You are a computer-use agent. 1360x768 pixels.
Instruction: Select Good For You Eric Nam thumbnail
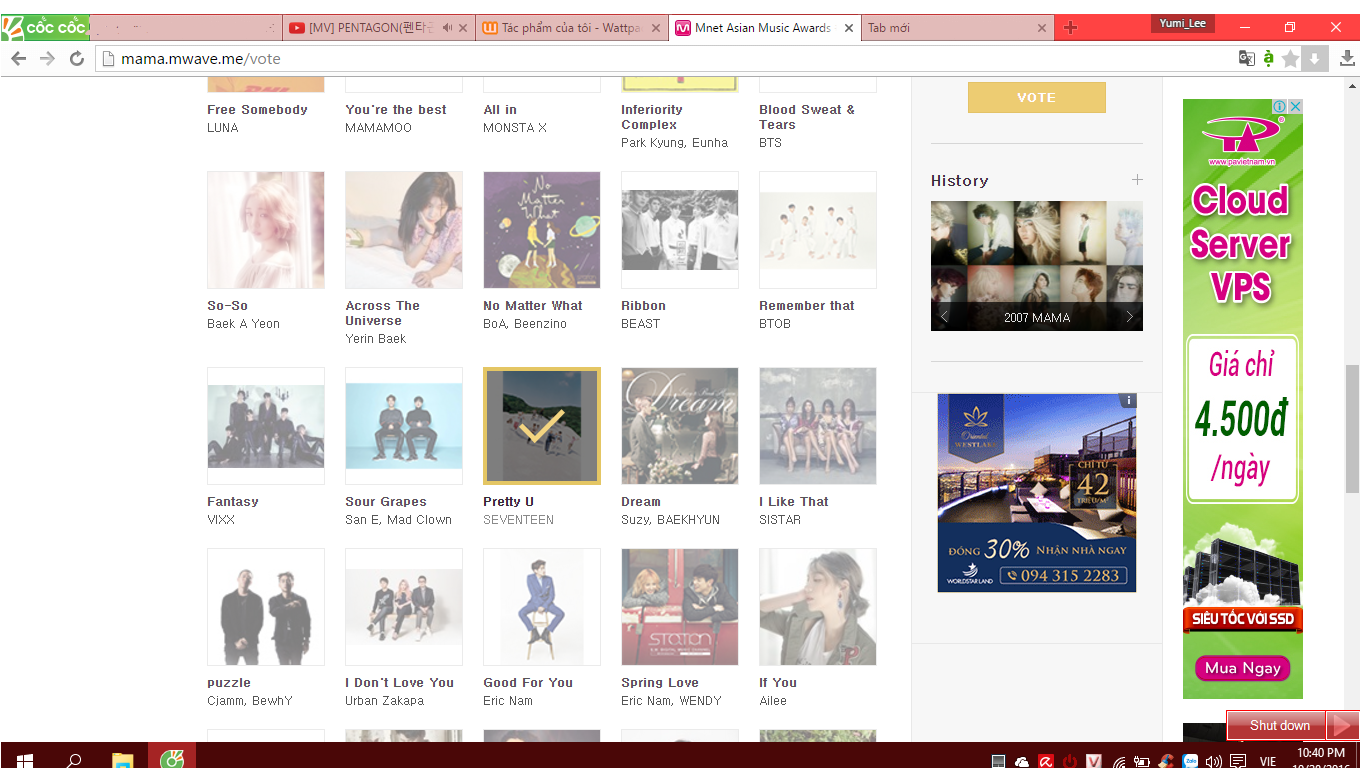(542, 607)
